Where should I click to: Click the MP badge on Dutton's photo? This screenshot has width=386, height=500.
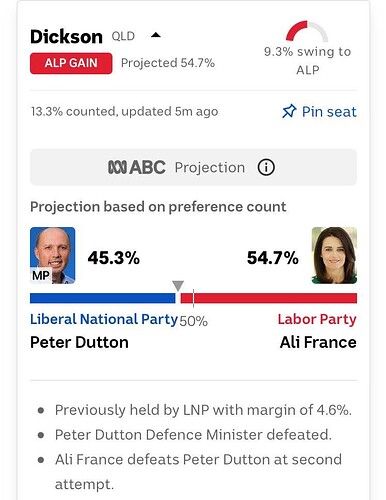click(41, 275)
